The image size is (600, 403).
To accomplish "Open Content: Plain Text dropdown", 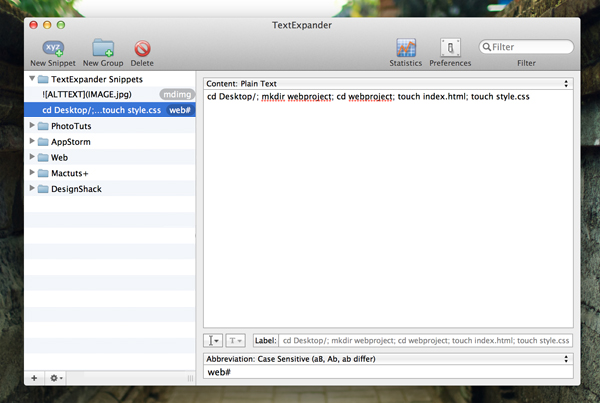I will pos(388,83).
